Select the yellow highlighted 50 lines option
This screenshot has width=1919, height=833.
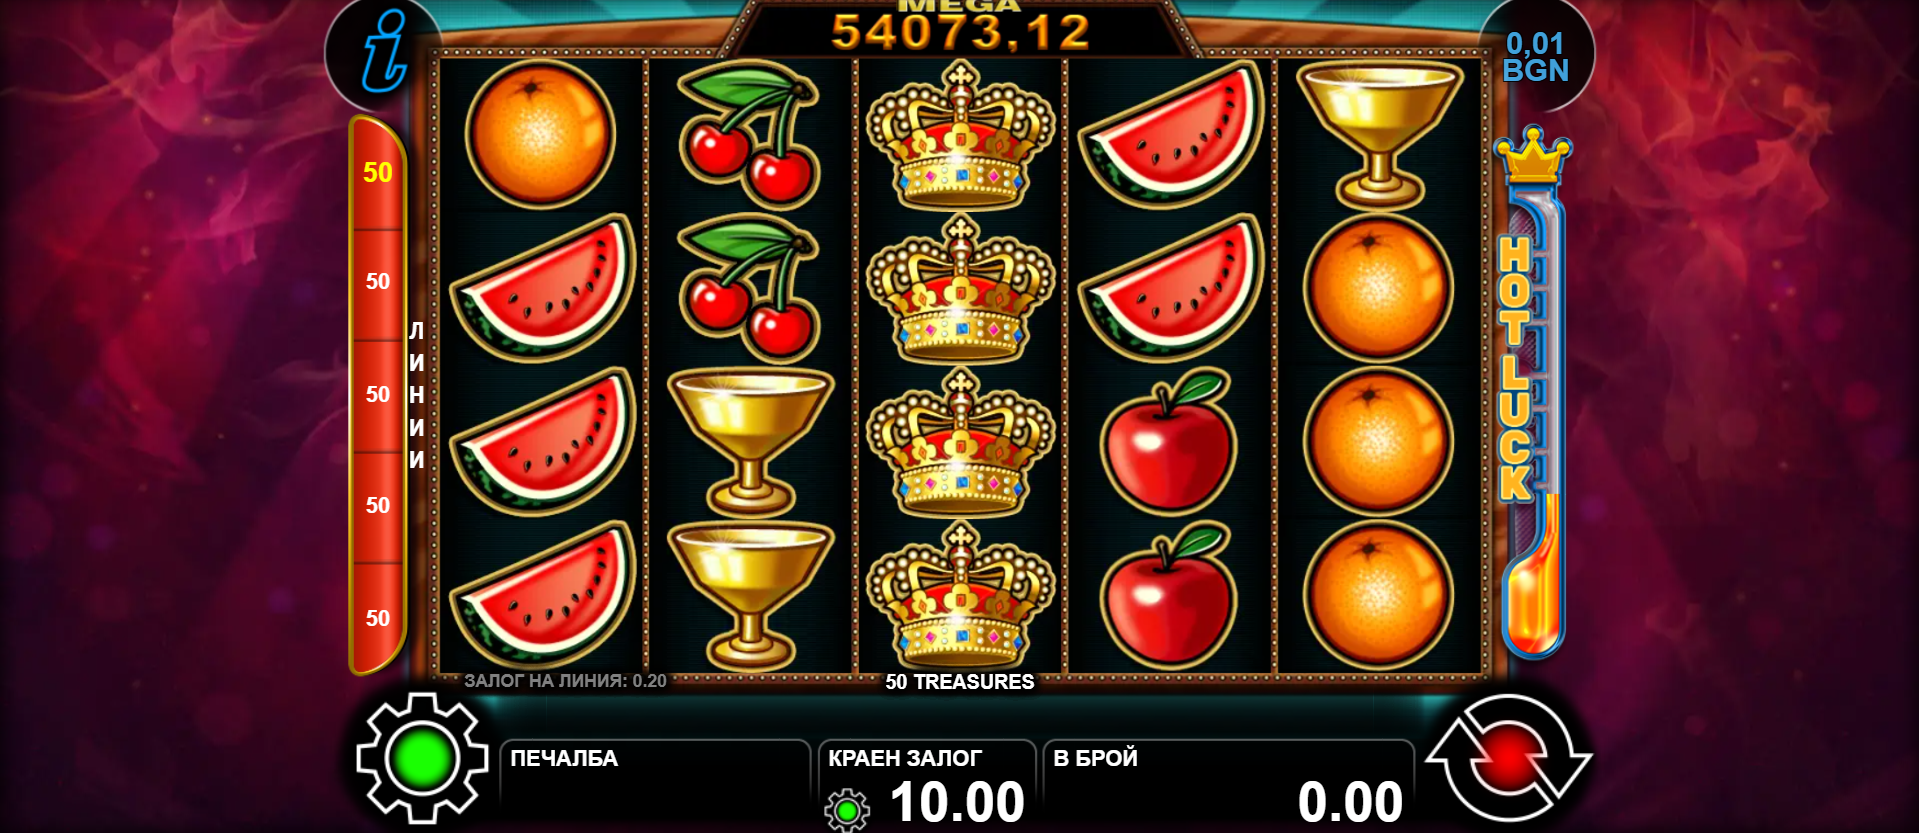click(378, 172)
